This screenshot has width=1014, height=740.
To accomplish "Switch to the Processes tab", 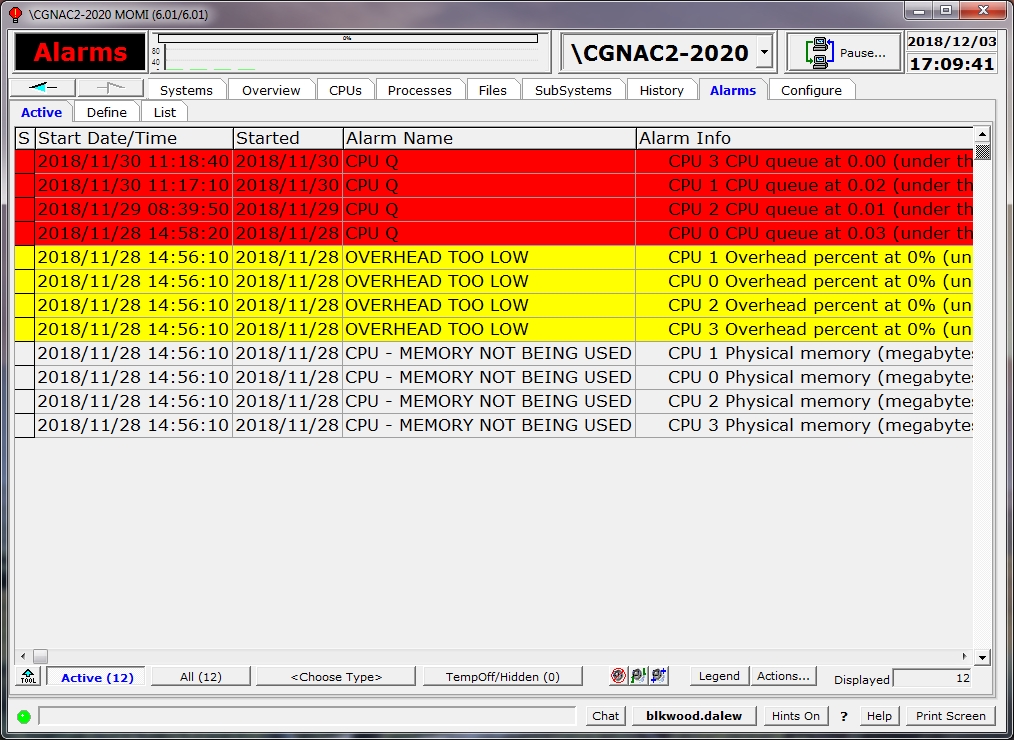I will pos(419,90).
